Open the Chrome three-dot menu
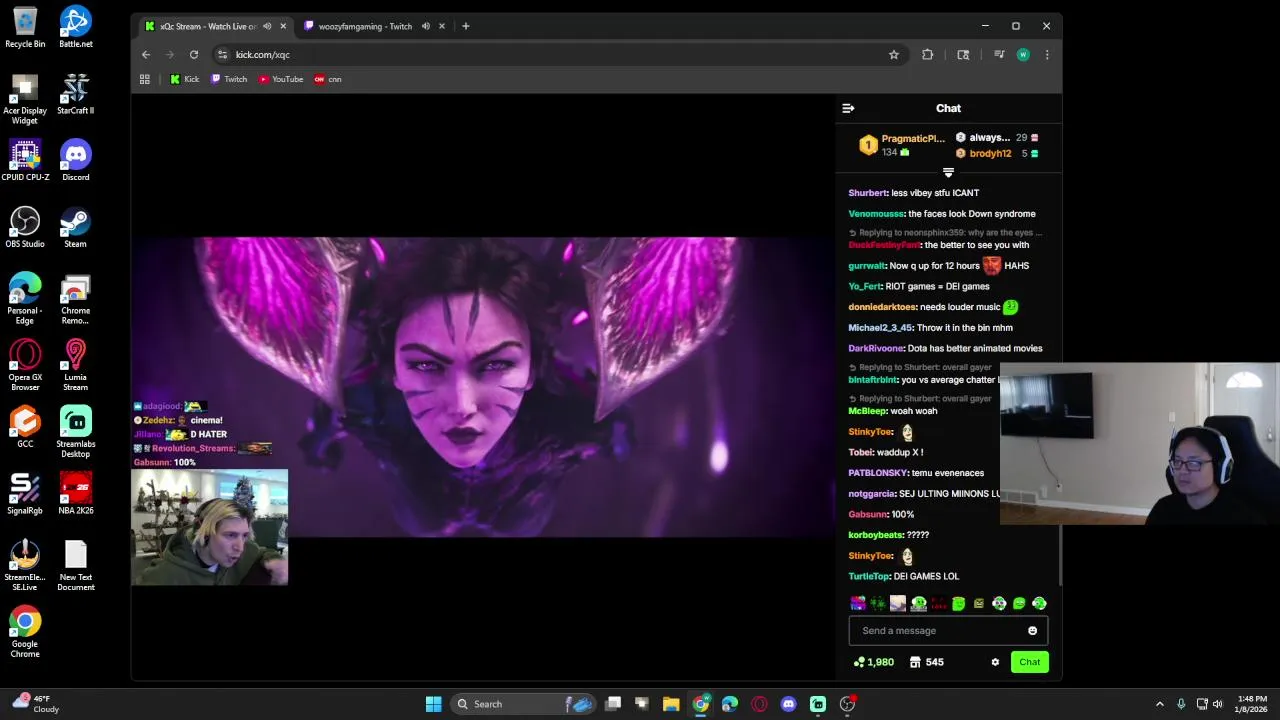The height and width of the screenshot is (720, 1280). point(1047,55)
